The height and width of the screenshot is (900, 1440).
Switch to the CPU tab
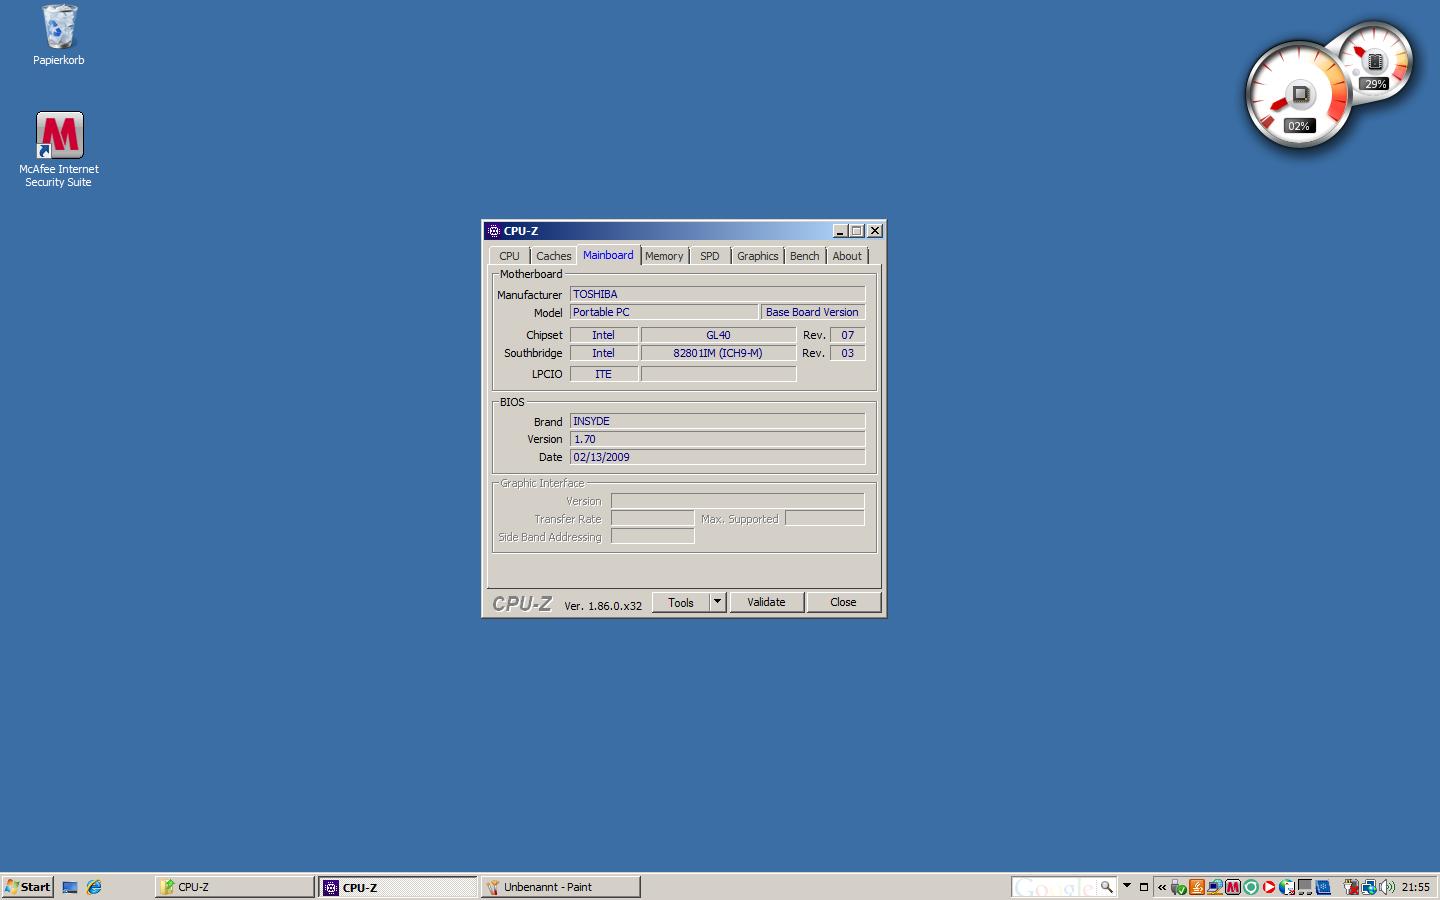(x=509, y=256)
